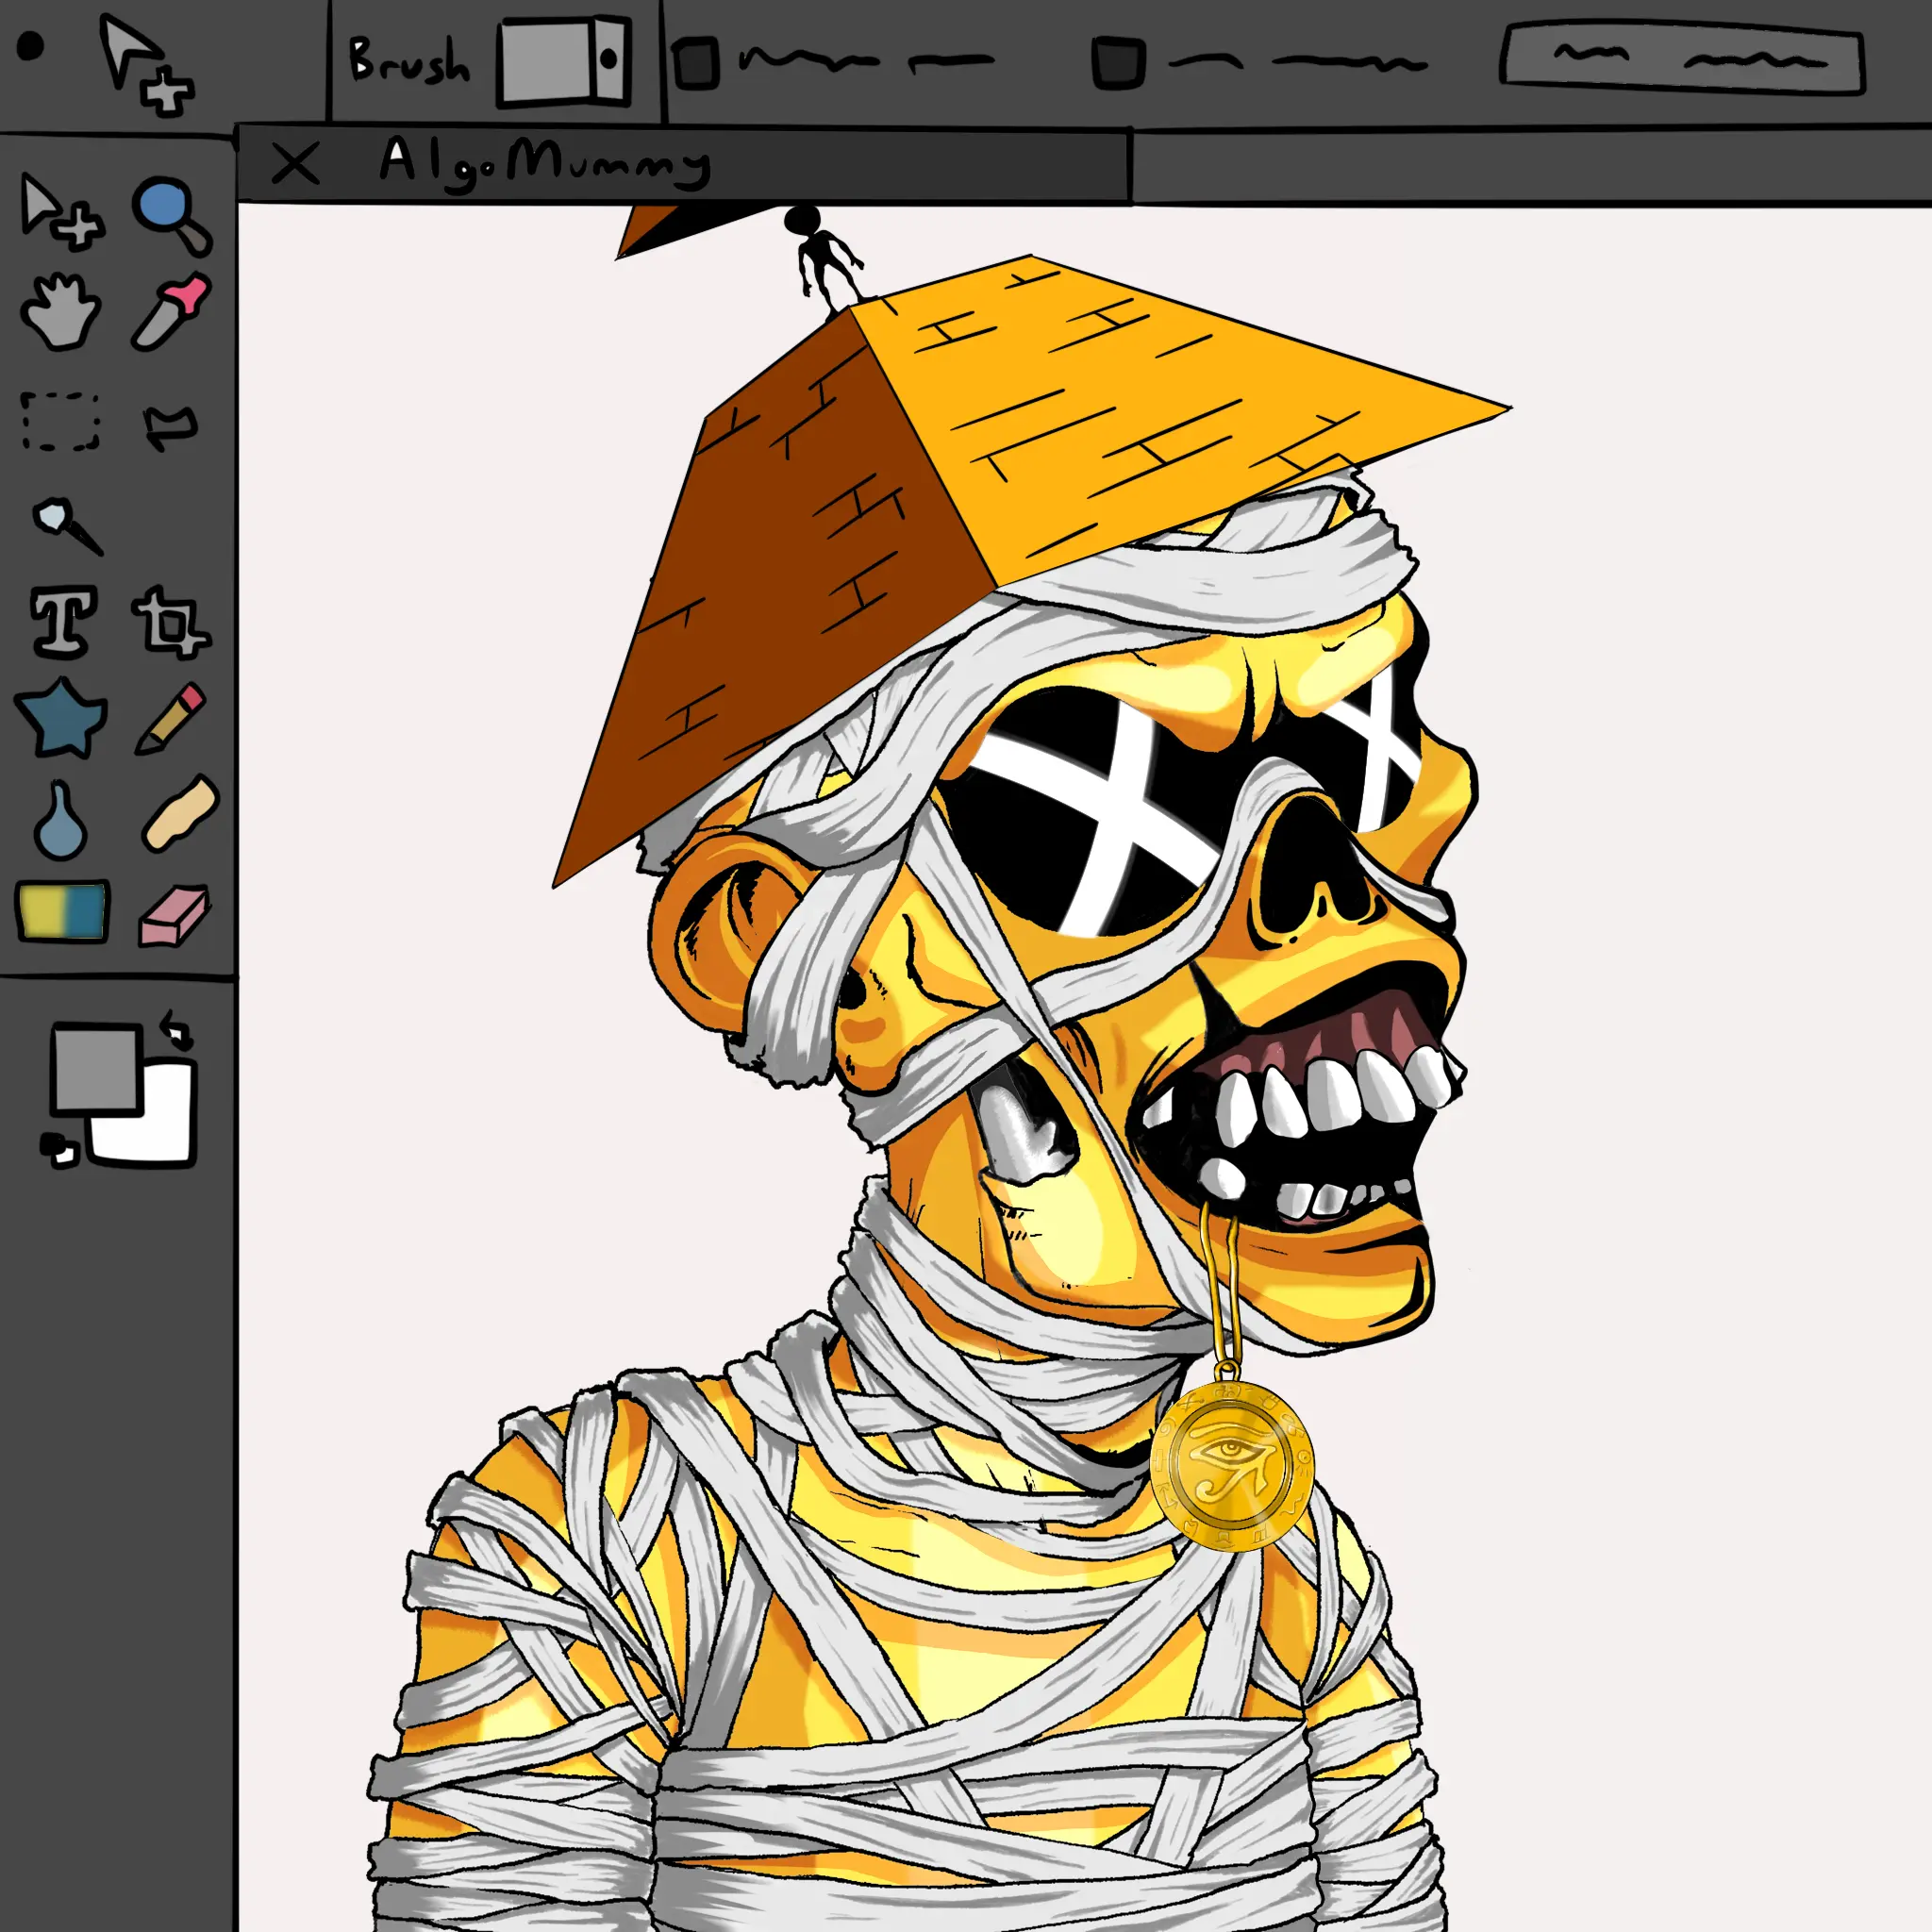Viewport: 1932px width, 1932px height.
Task: Select the Lasso selection tool
Action: coord(171,426)
